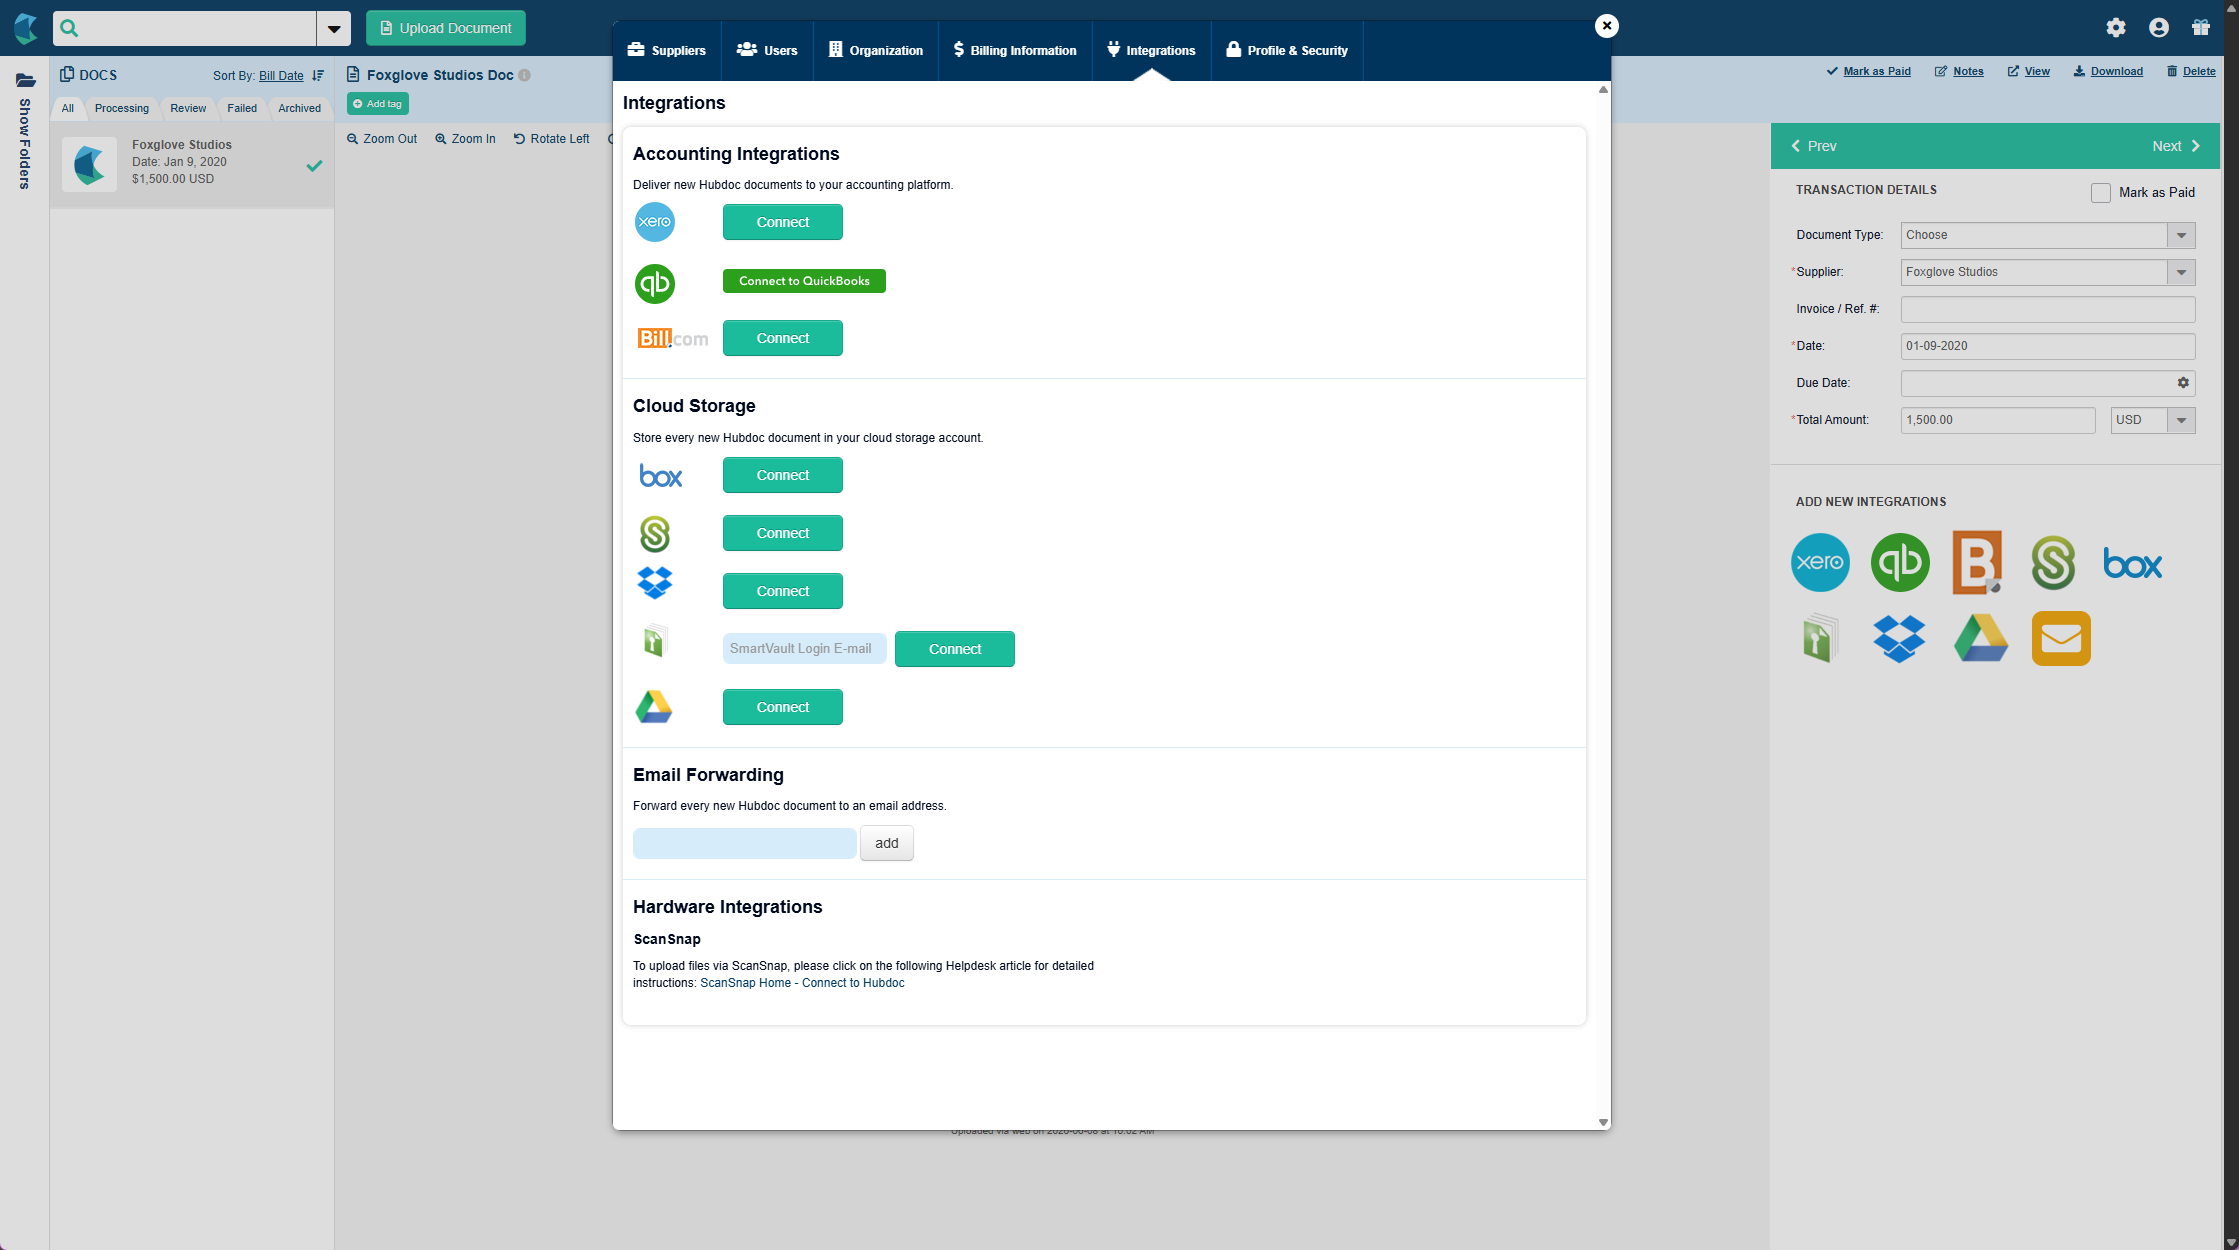2239x1250 pixels.
Task: Select the Integrations tab
Action: pos(1151,50)
